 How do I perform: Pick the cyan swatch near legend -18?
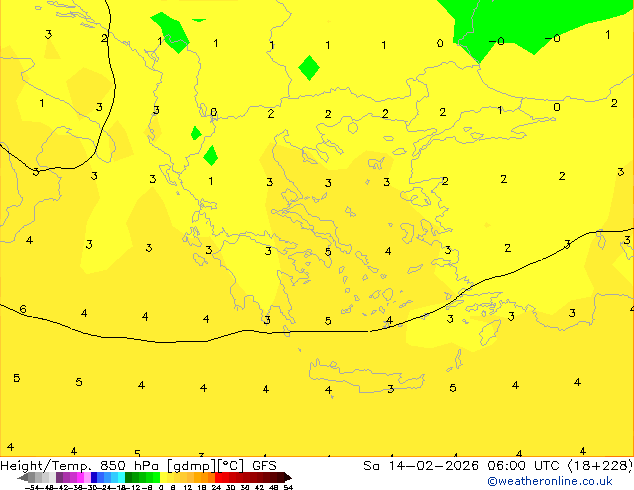[x=121, y=477]
